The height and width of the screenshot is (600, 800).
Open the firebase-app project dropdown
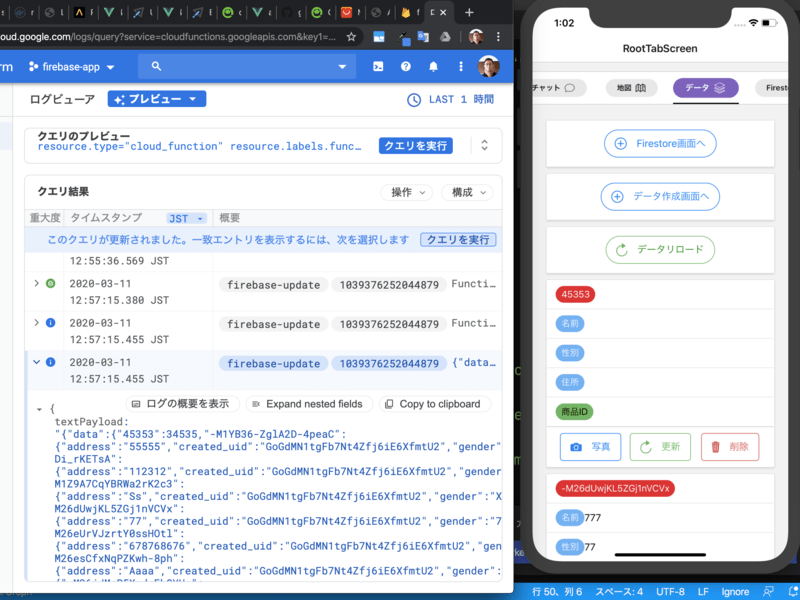[x=72, y=67]
